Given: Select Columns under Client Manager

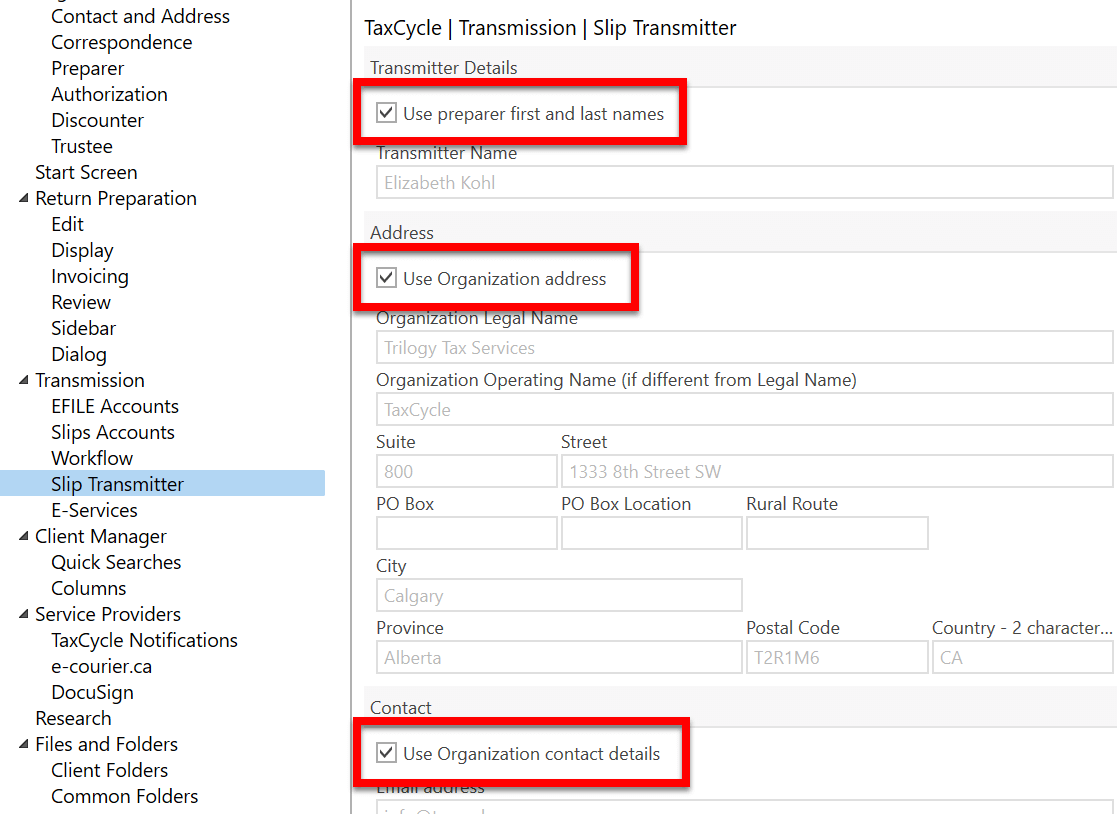Looking at the screenshot, I should (88, 588).
